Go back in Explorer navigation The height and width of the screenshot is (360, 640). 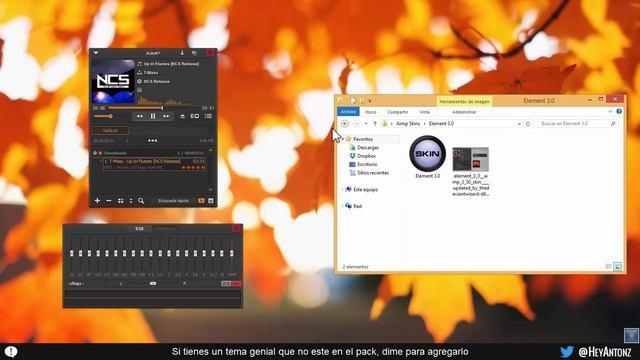click(x=345, y=124)
